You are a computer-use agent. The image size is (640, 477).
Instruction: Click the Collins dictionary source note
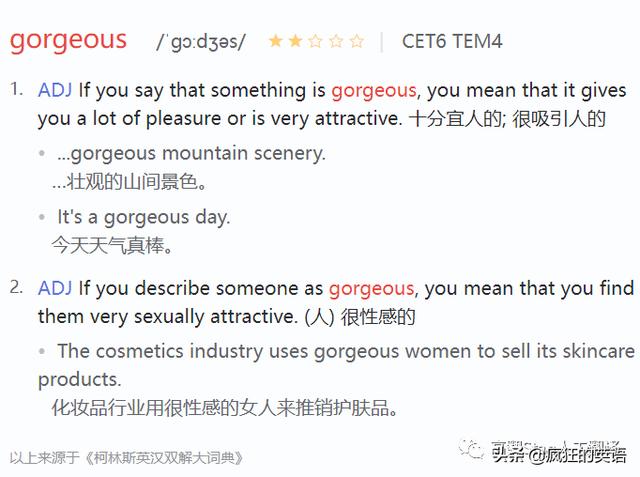126,458
